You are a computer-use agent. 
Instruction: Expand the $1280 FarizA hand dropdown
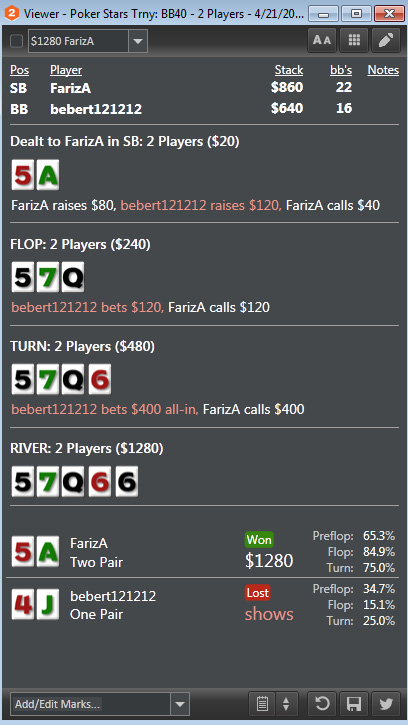[138, 41]
